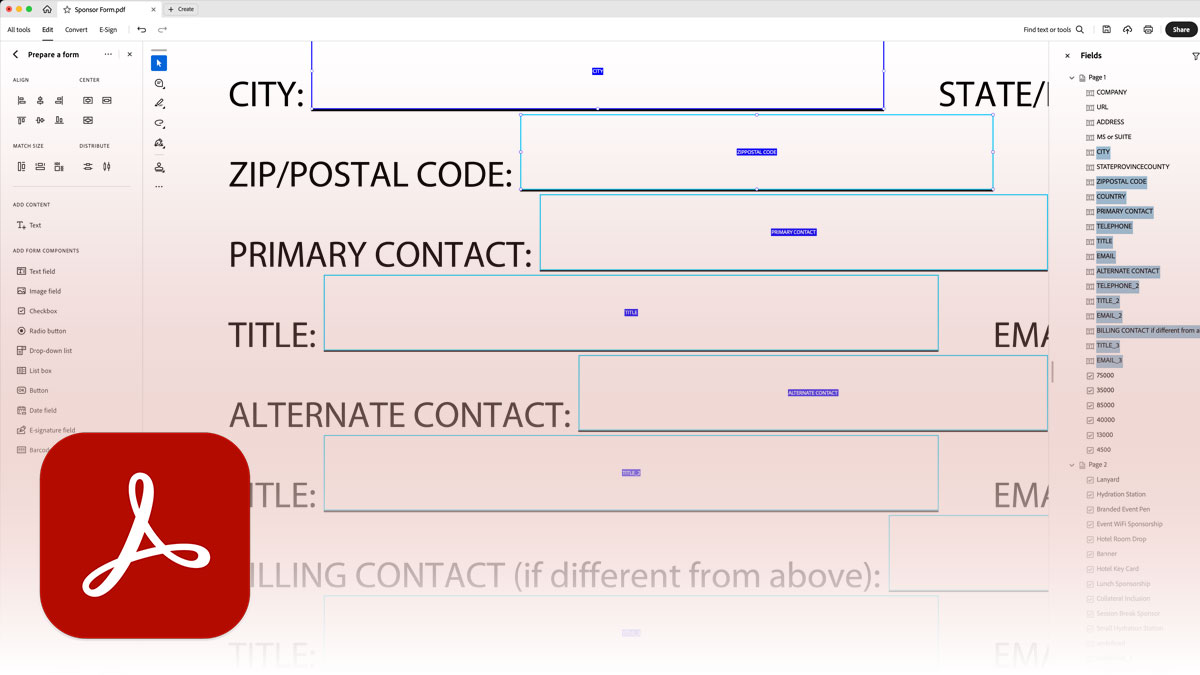Select the Pencil edit tool
The width and height of the screenshot is (1200, 675).
click(x=159, y=102)
